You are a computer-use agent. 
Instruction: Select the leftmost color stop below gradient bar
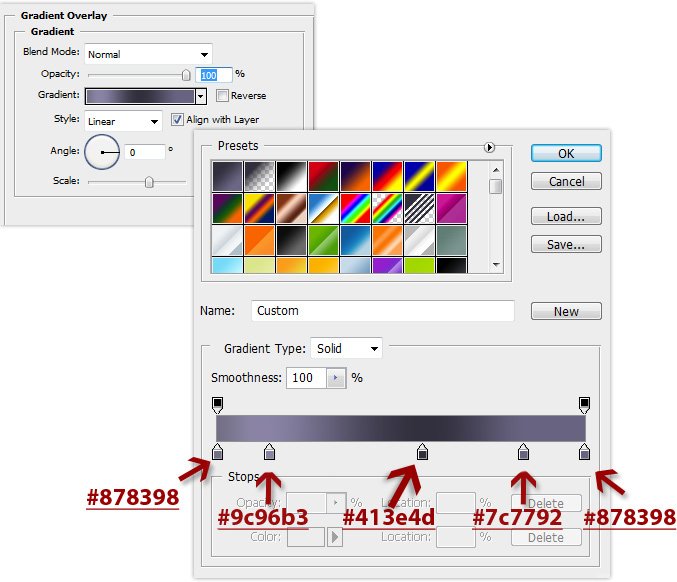(218, 452)
